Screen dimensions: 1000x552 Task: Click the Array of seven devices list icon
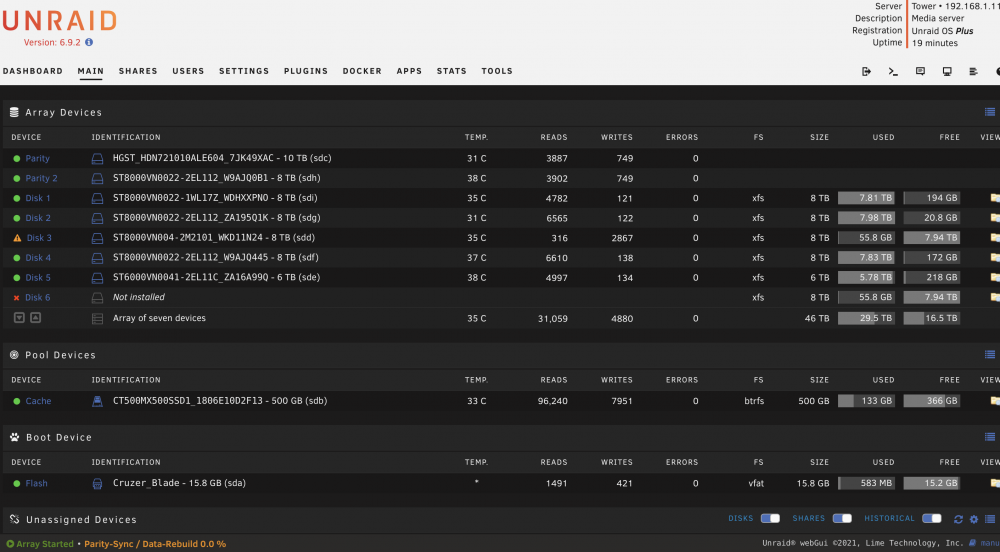97,319
